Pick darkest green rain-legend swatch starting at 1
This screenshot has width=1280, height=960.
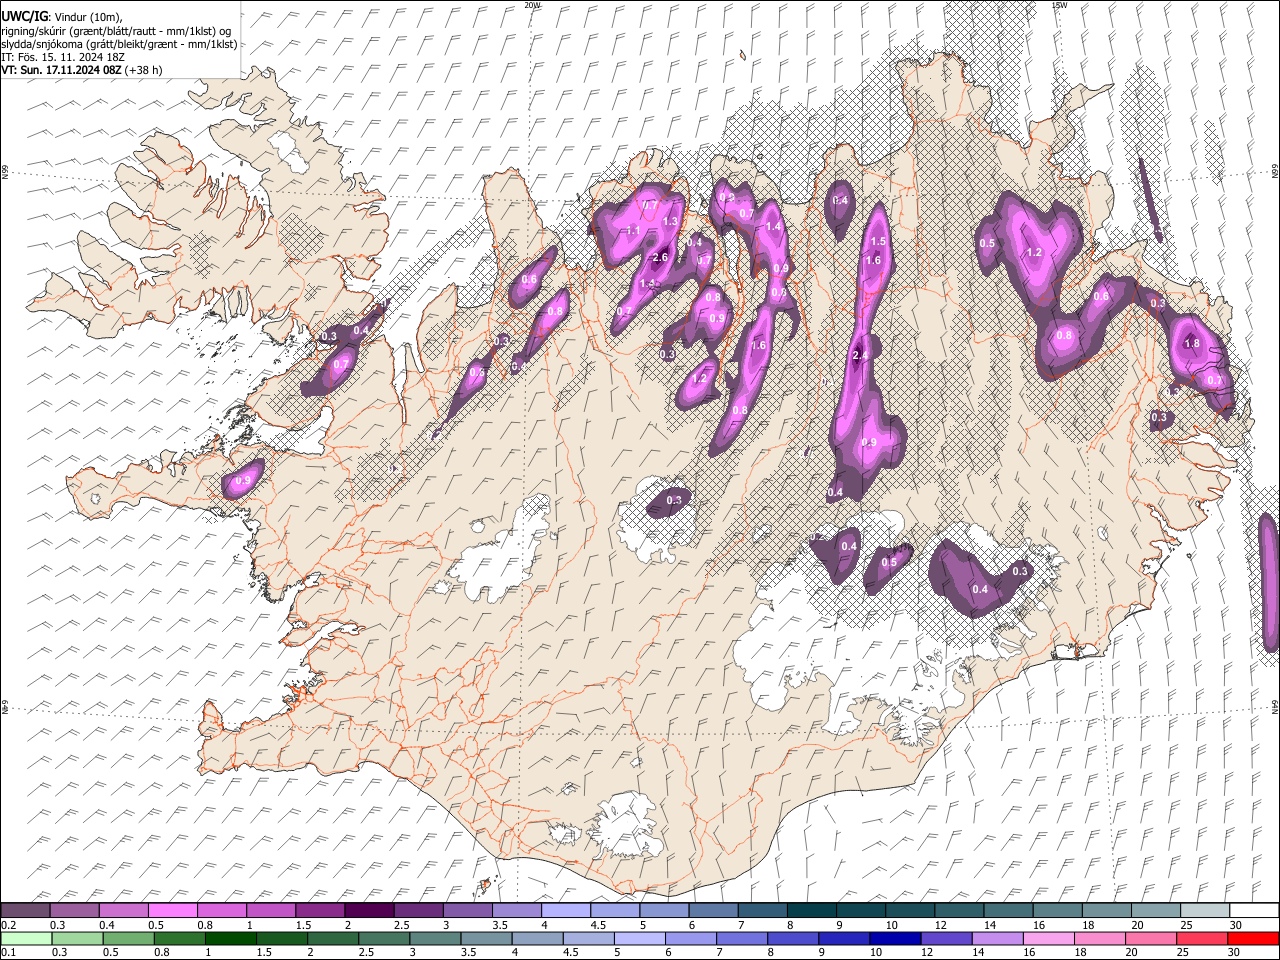click(230, 938)
